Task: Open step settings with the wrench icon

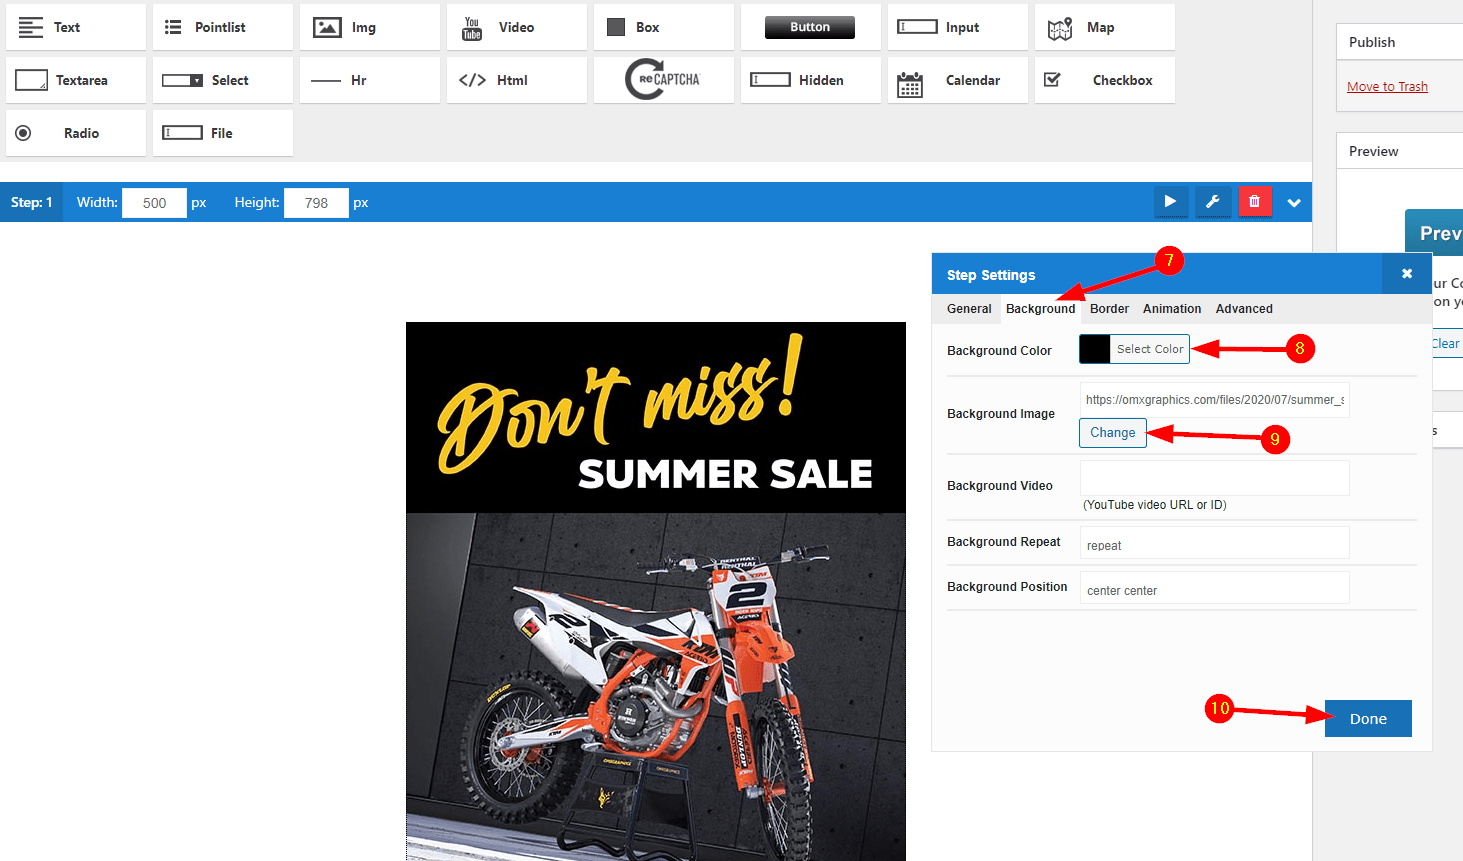Action: click(x=1212, y=202)
